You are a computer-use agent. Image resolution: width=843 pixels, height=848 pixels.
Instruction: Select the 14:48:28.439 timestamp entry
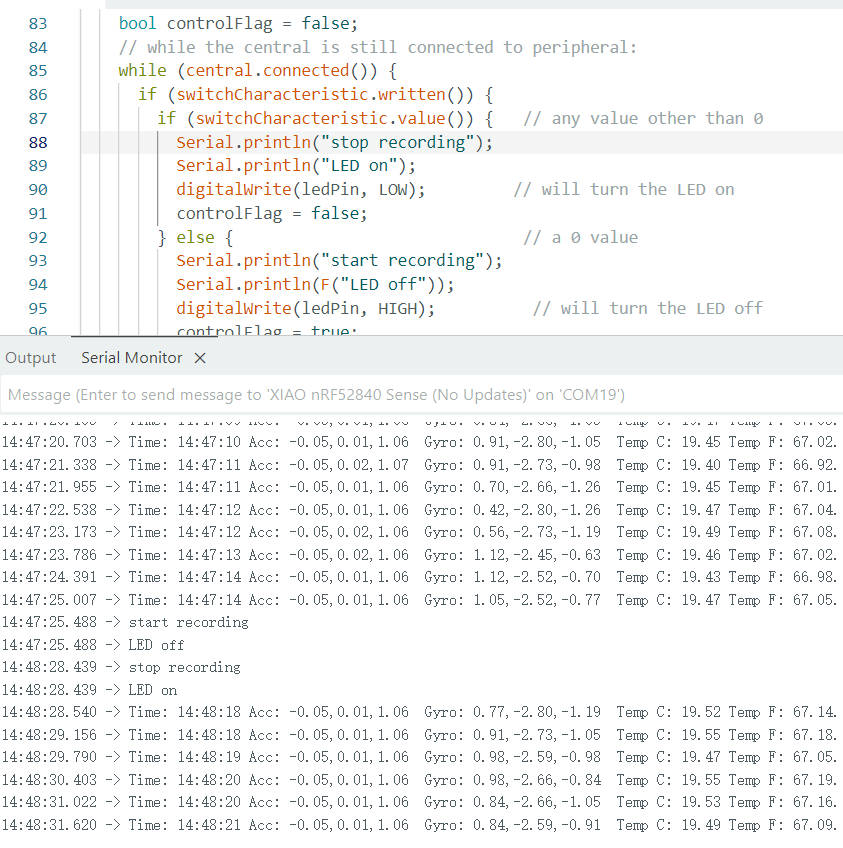pyautogui.click(x=50, y=667)
